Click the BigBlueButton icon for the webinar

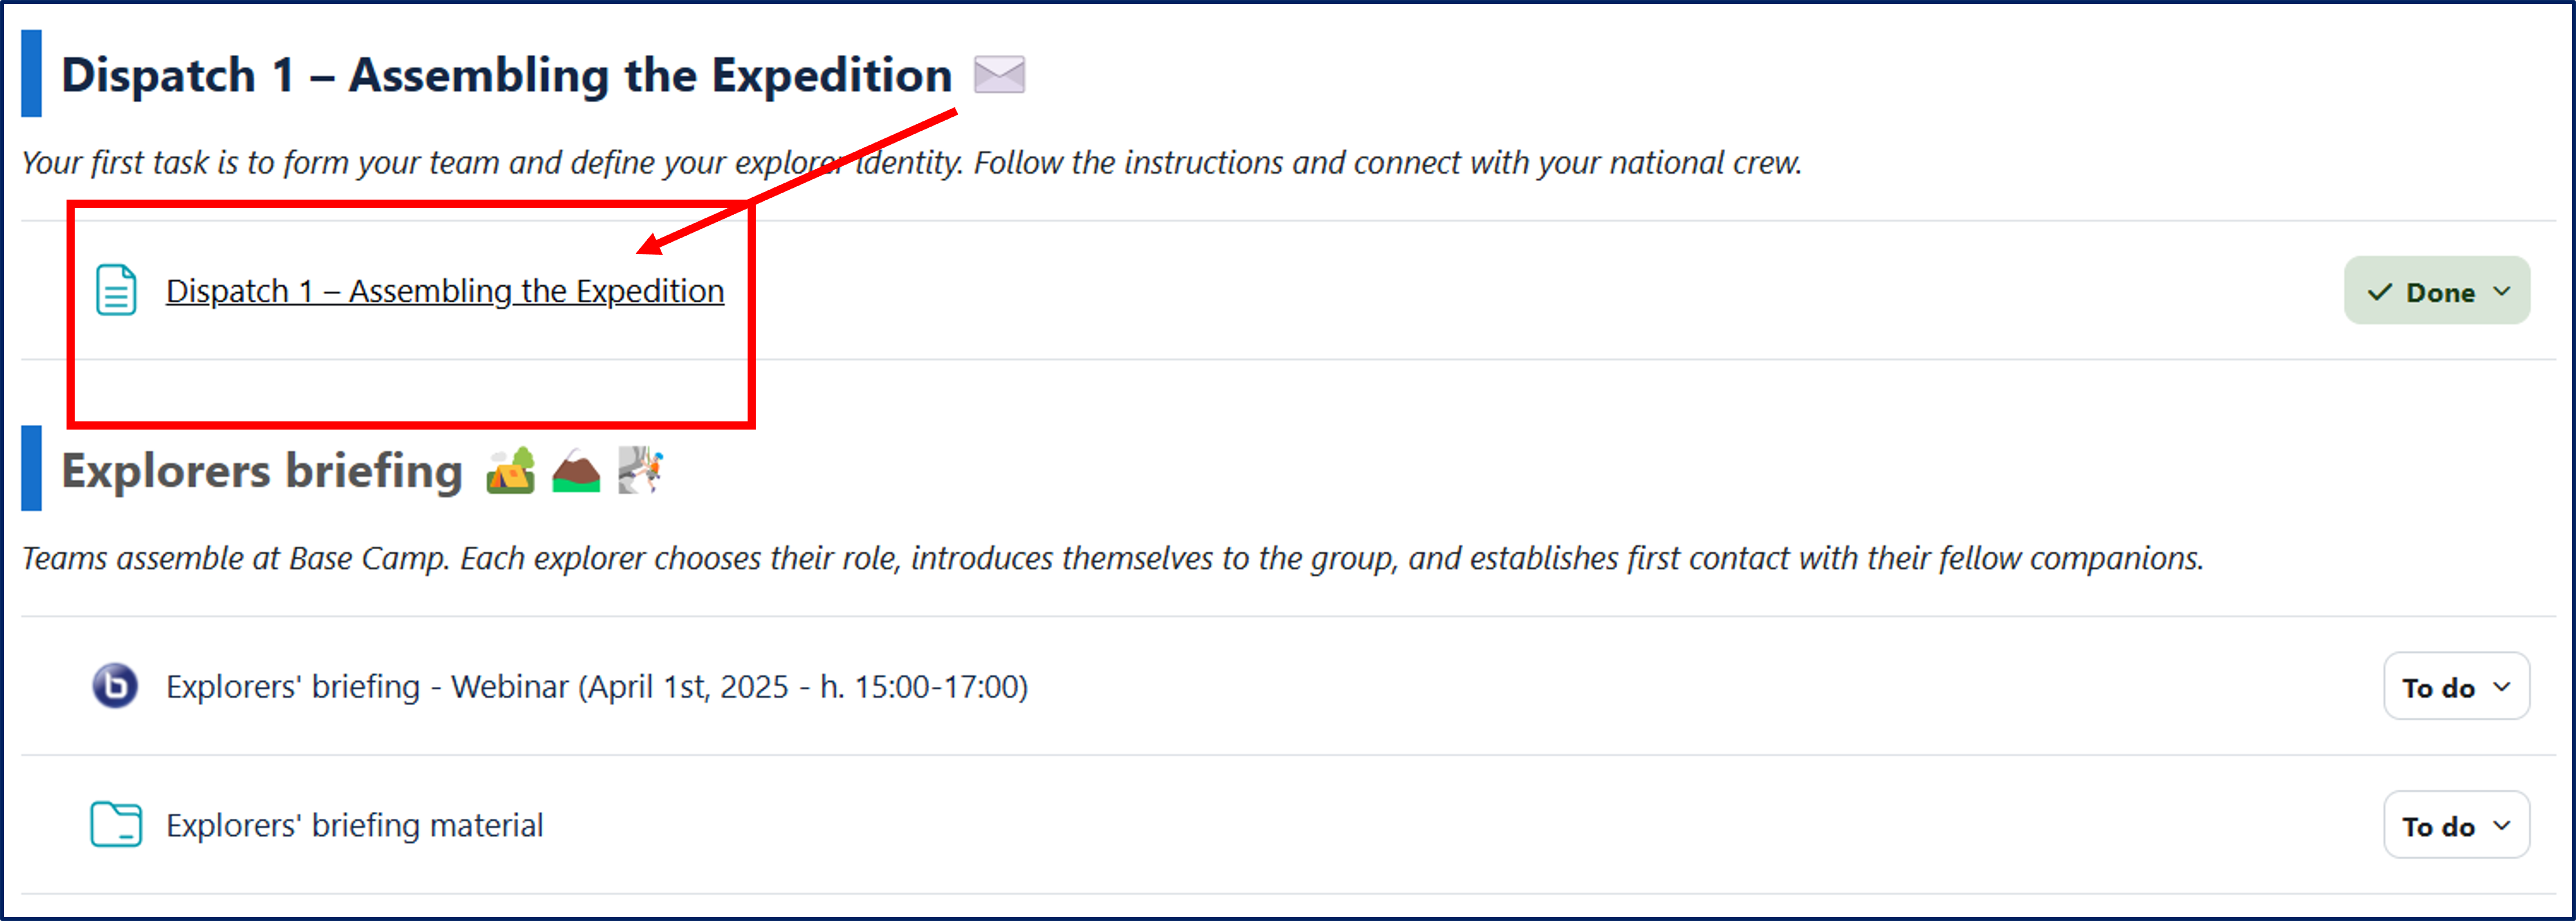pos(115,686)
